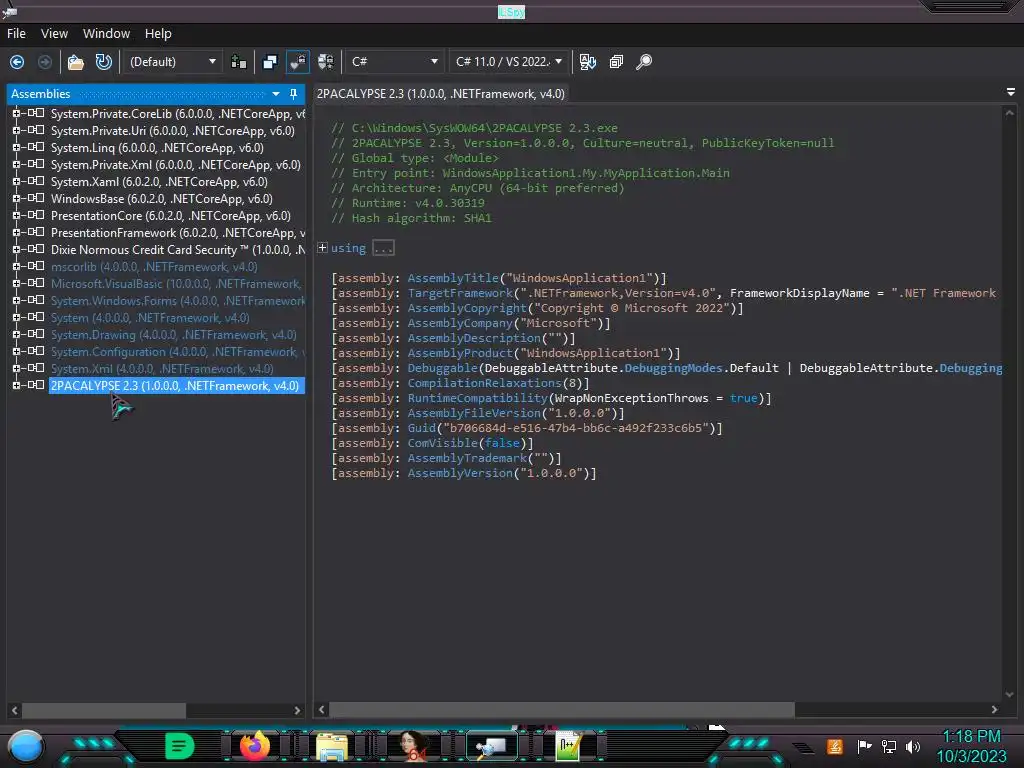Image resolution: width=1024 pixels, height=768 pixels.
Task: Open Notepad++ from the taskbar
Action: click(x=567, y=746)
